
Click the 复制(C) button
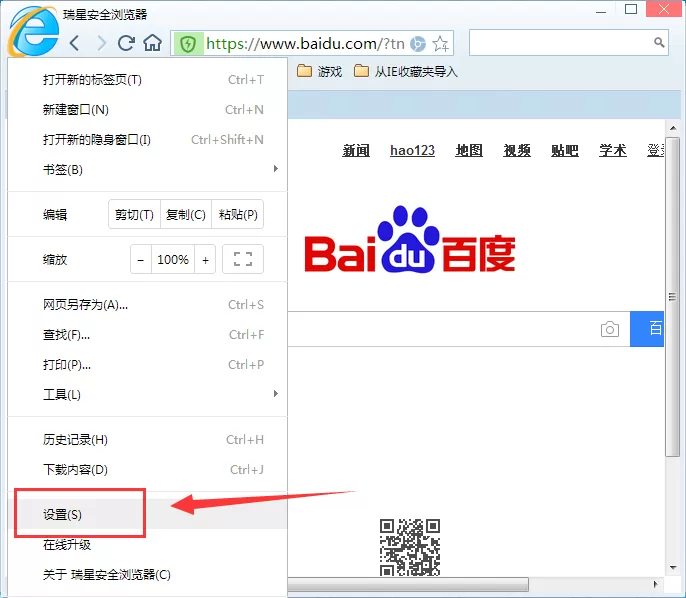point(186,214)
